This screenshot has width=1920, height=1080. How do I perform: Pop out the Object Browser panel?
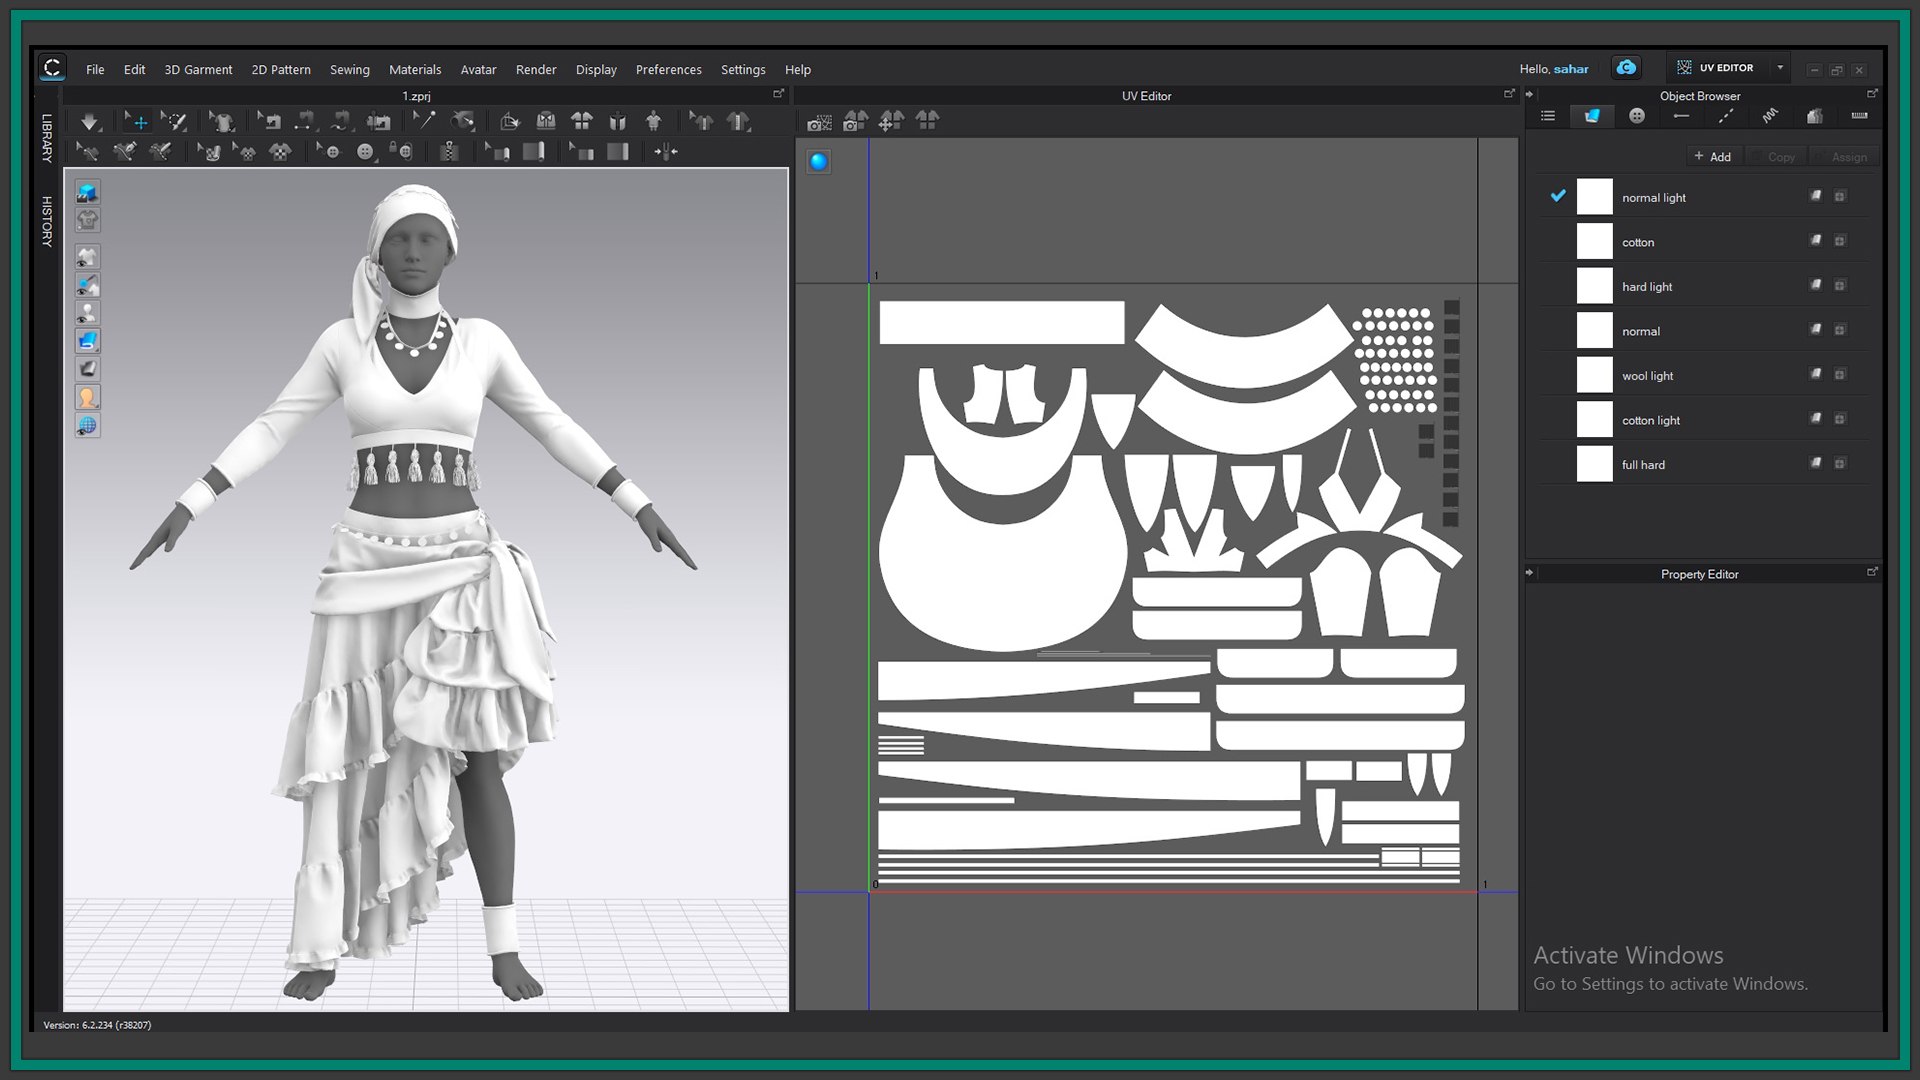pos(1872,94)
